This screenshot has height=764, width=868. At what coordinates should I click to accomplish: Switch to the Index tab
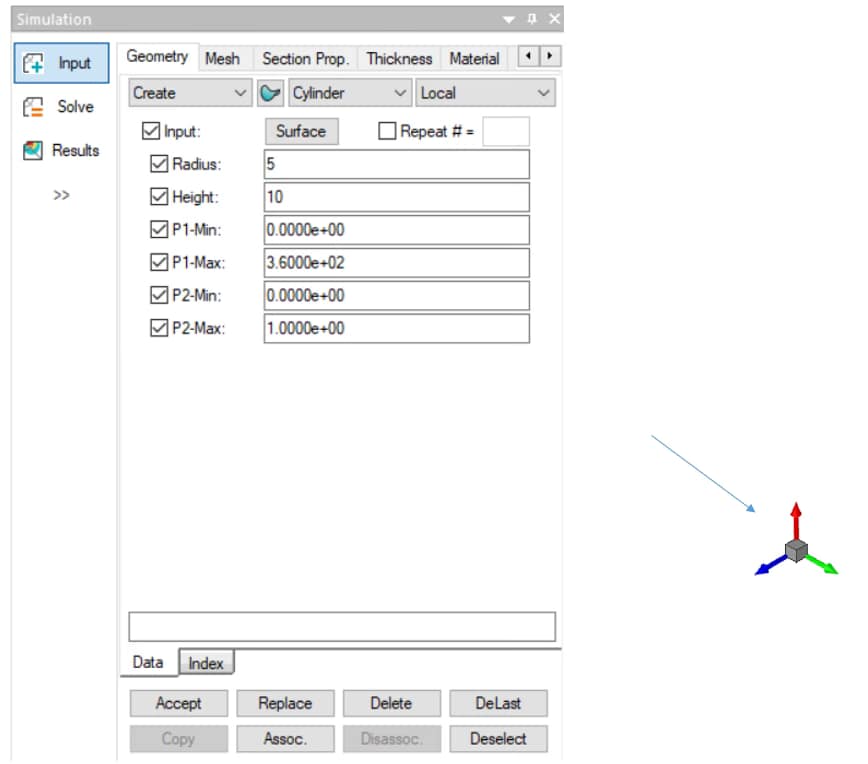coord(207,663)
